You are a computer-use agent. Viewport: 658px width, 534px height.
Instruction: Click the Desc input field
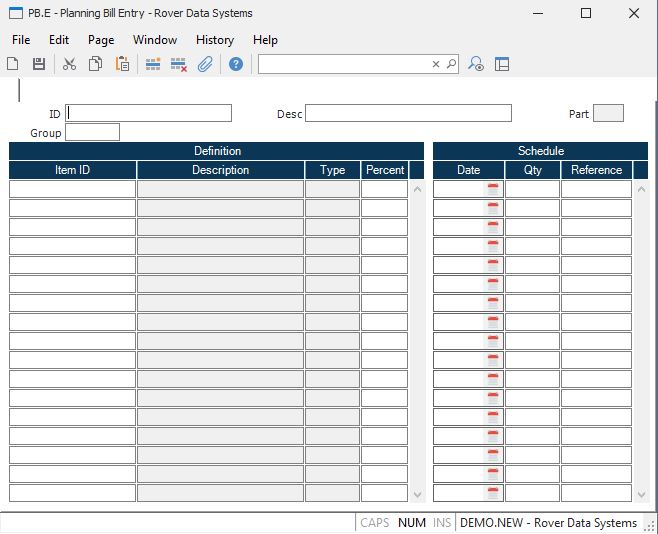(408, 114)
